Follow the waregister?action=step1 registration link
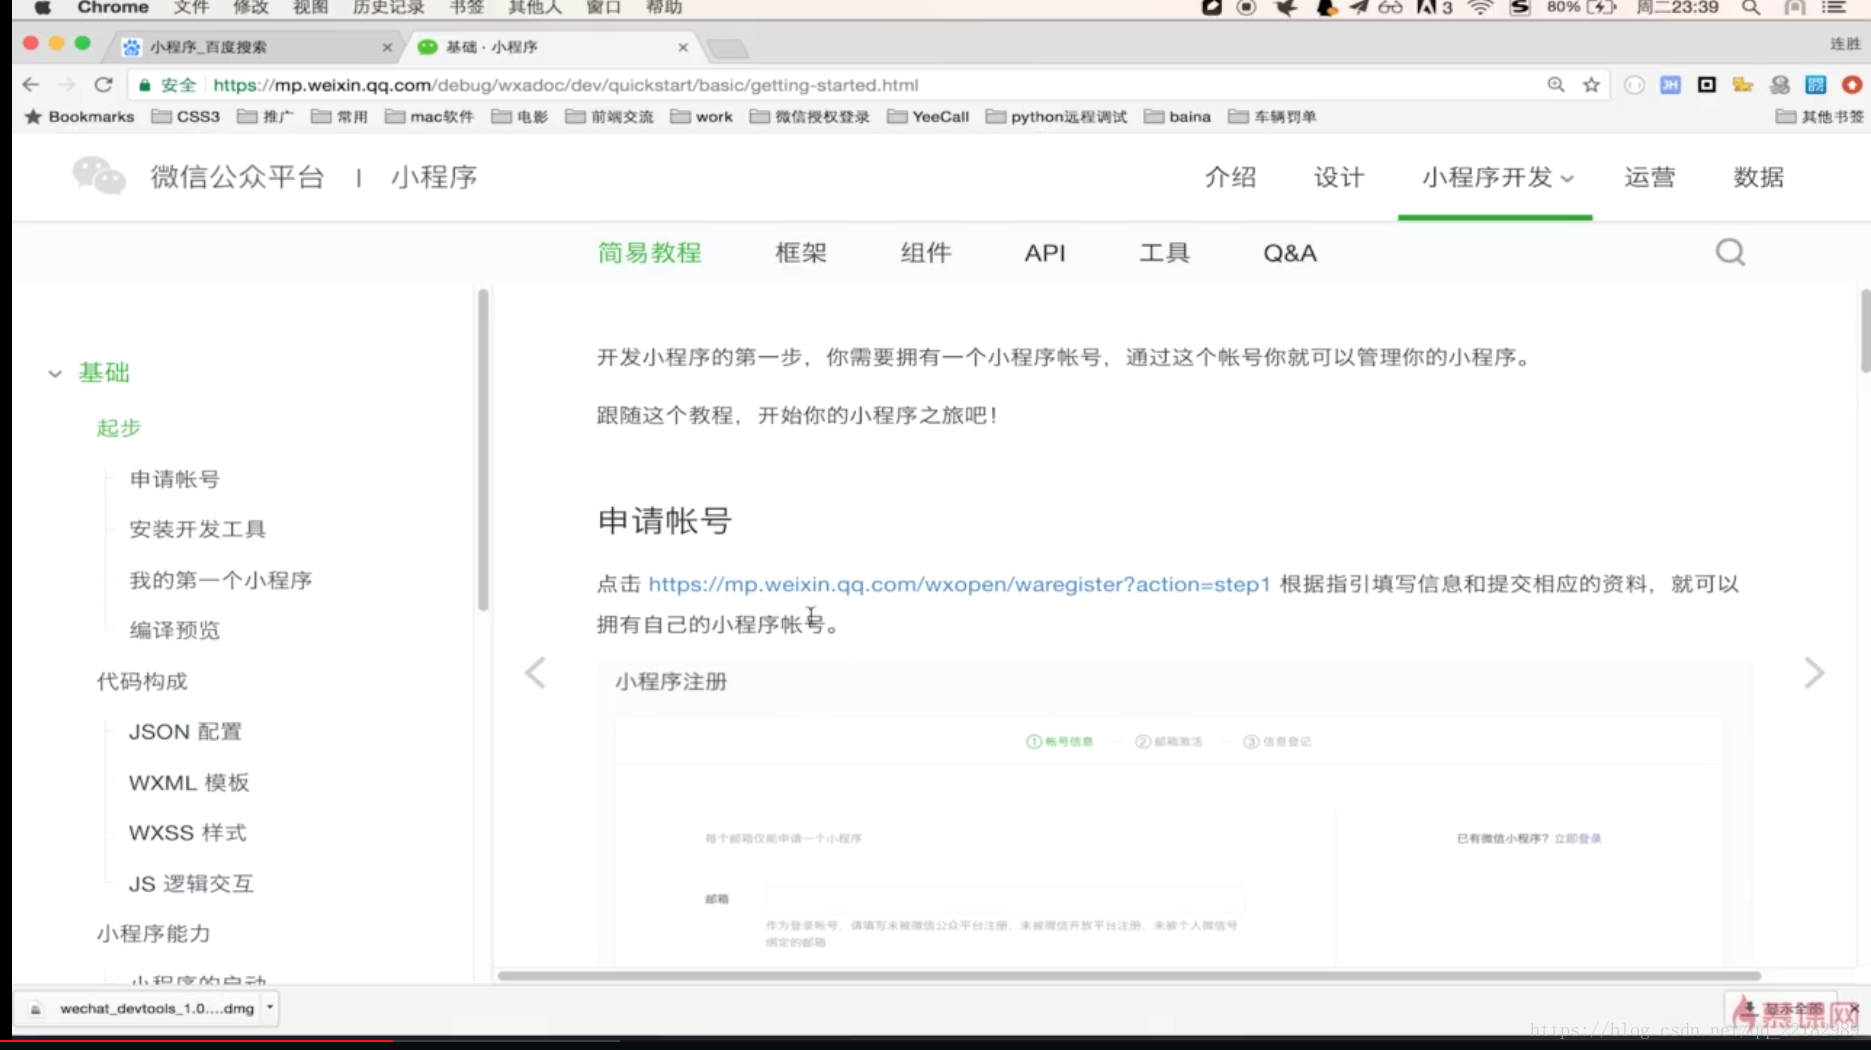 pos(959,584)
